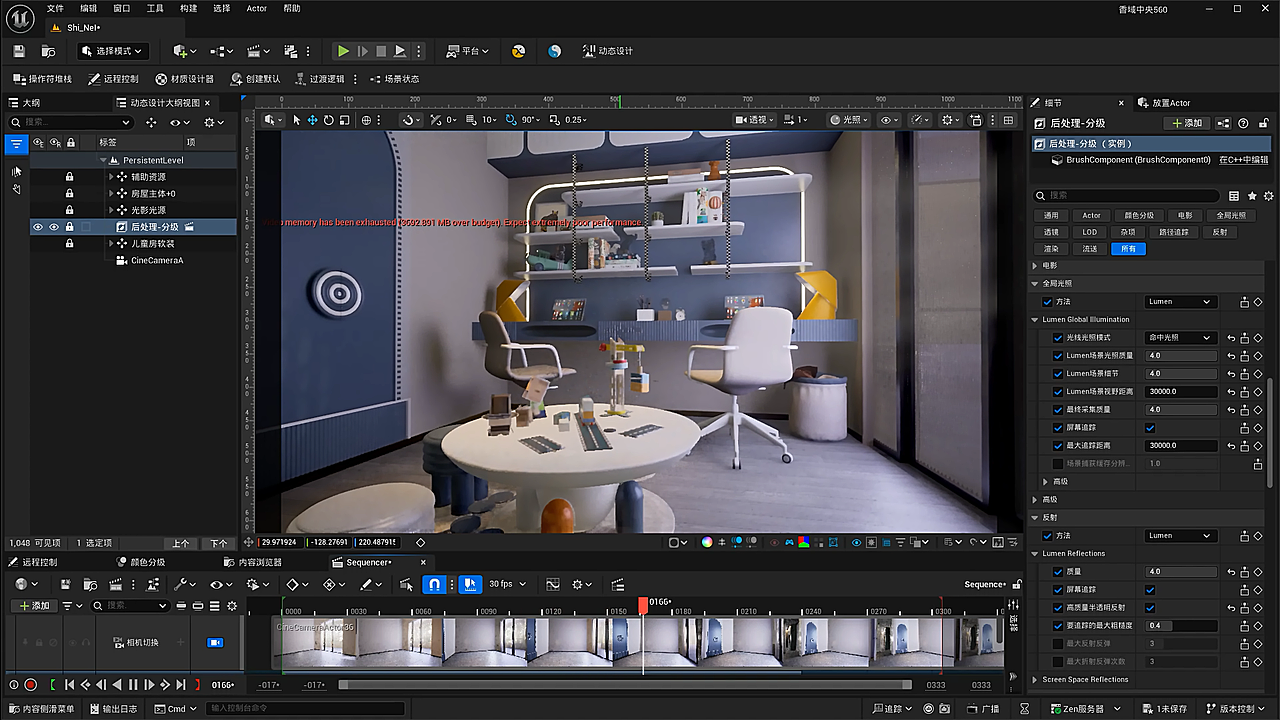
Task: Select the rotate gizmo tool in viewport
Action: click(328, 120)
